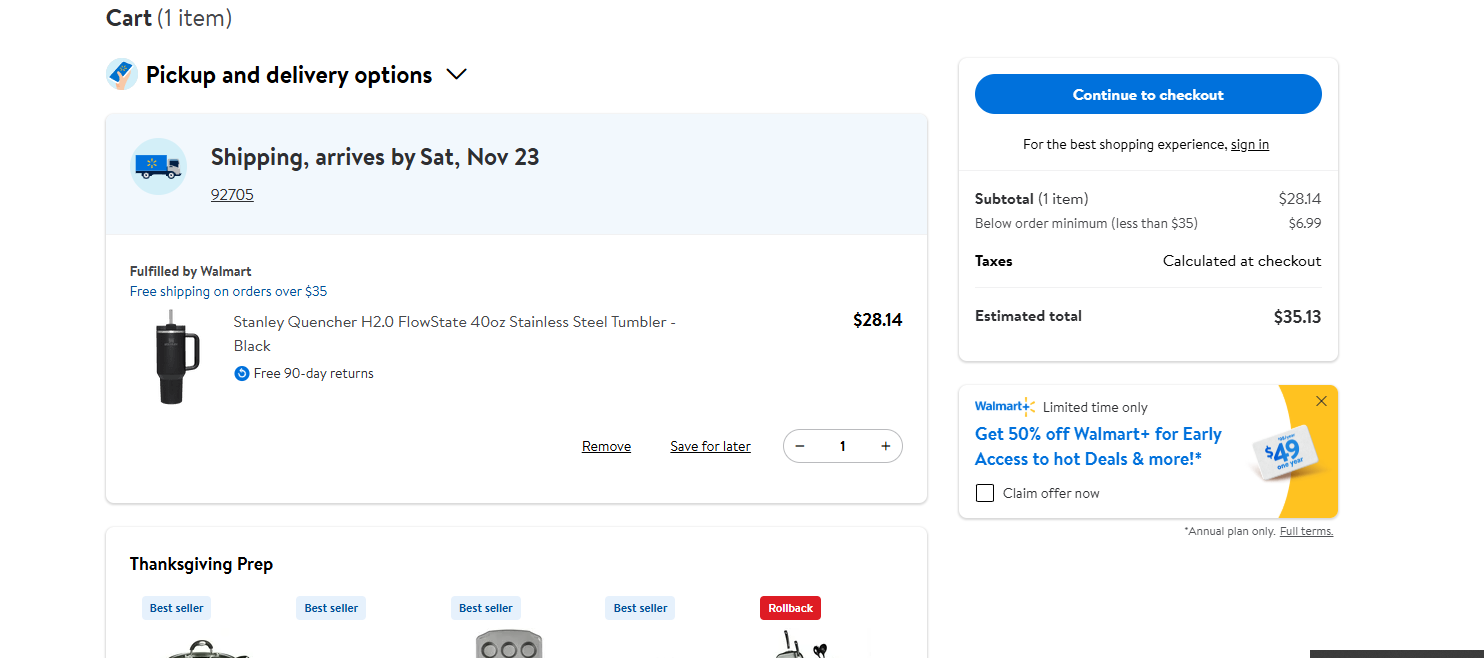The width and height of the screenshot is (1484, 658).
Task: Open the Stanley Quencher tumbler thumbnail
Action: coord(178,358)
